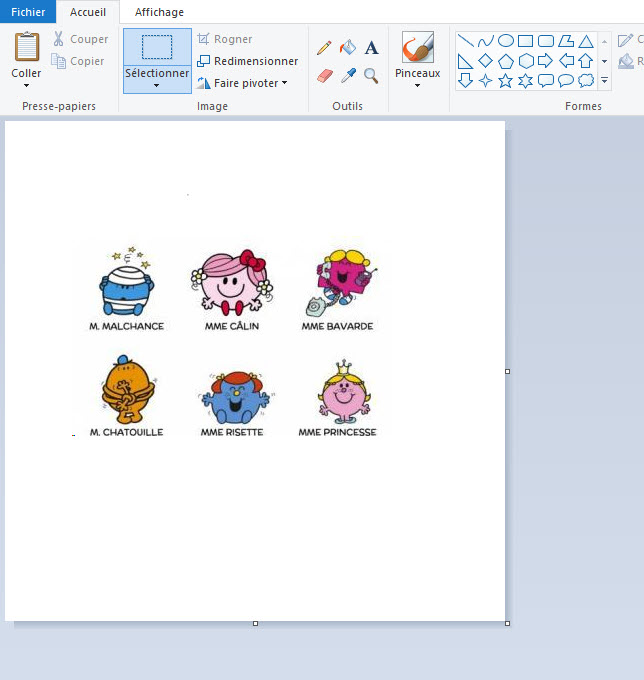Choose the Cloud callout shape
This screenshot has width=644, height=680.
point(586,81)
